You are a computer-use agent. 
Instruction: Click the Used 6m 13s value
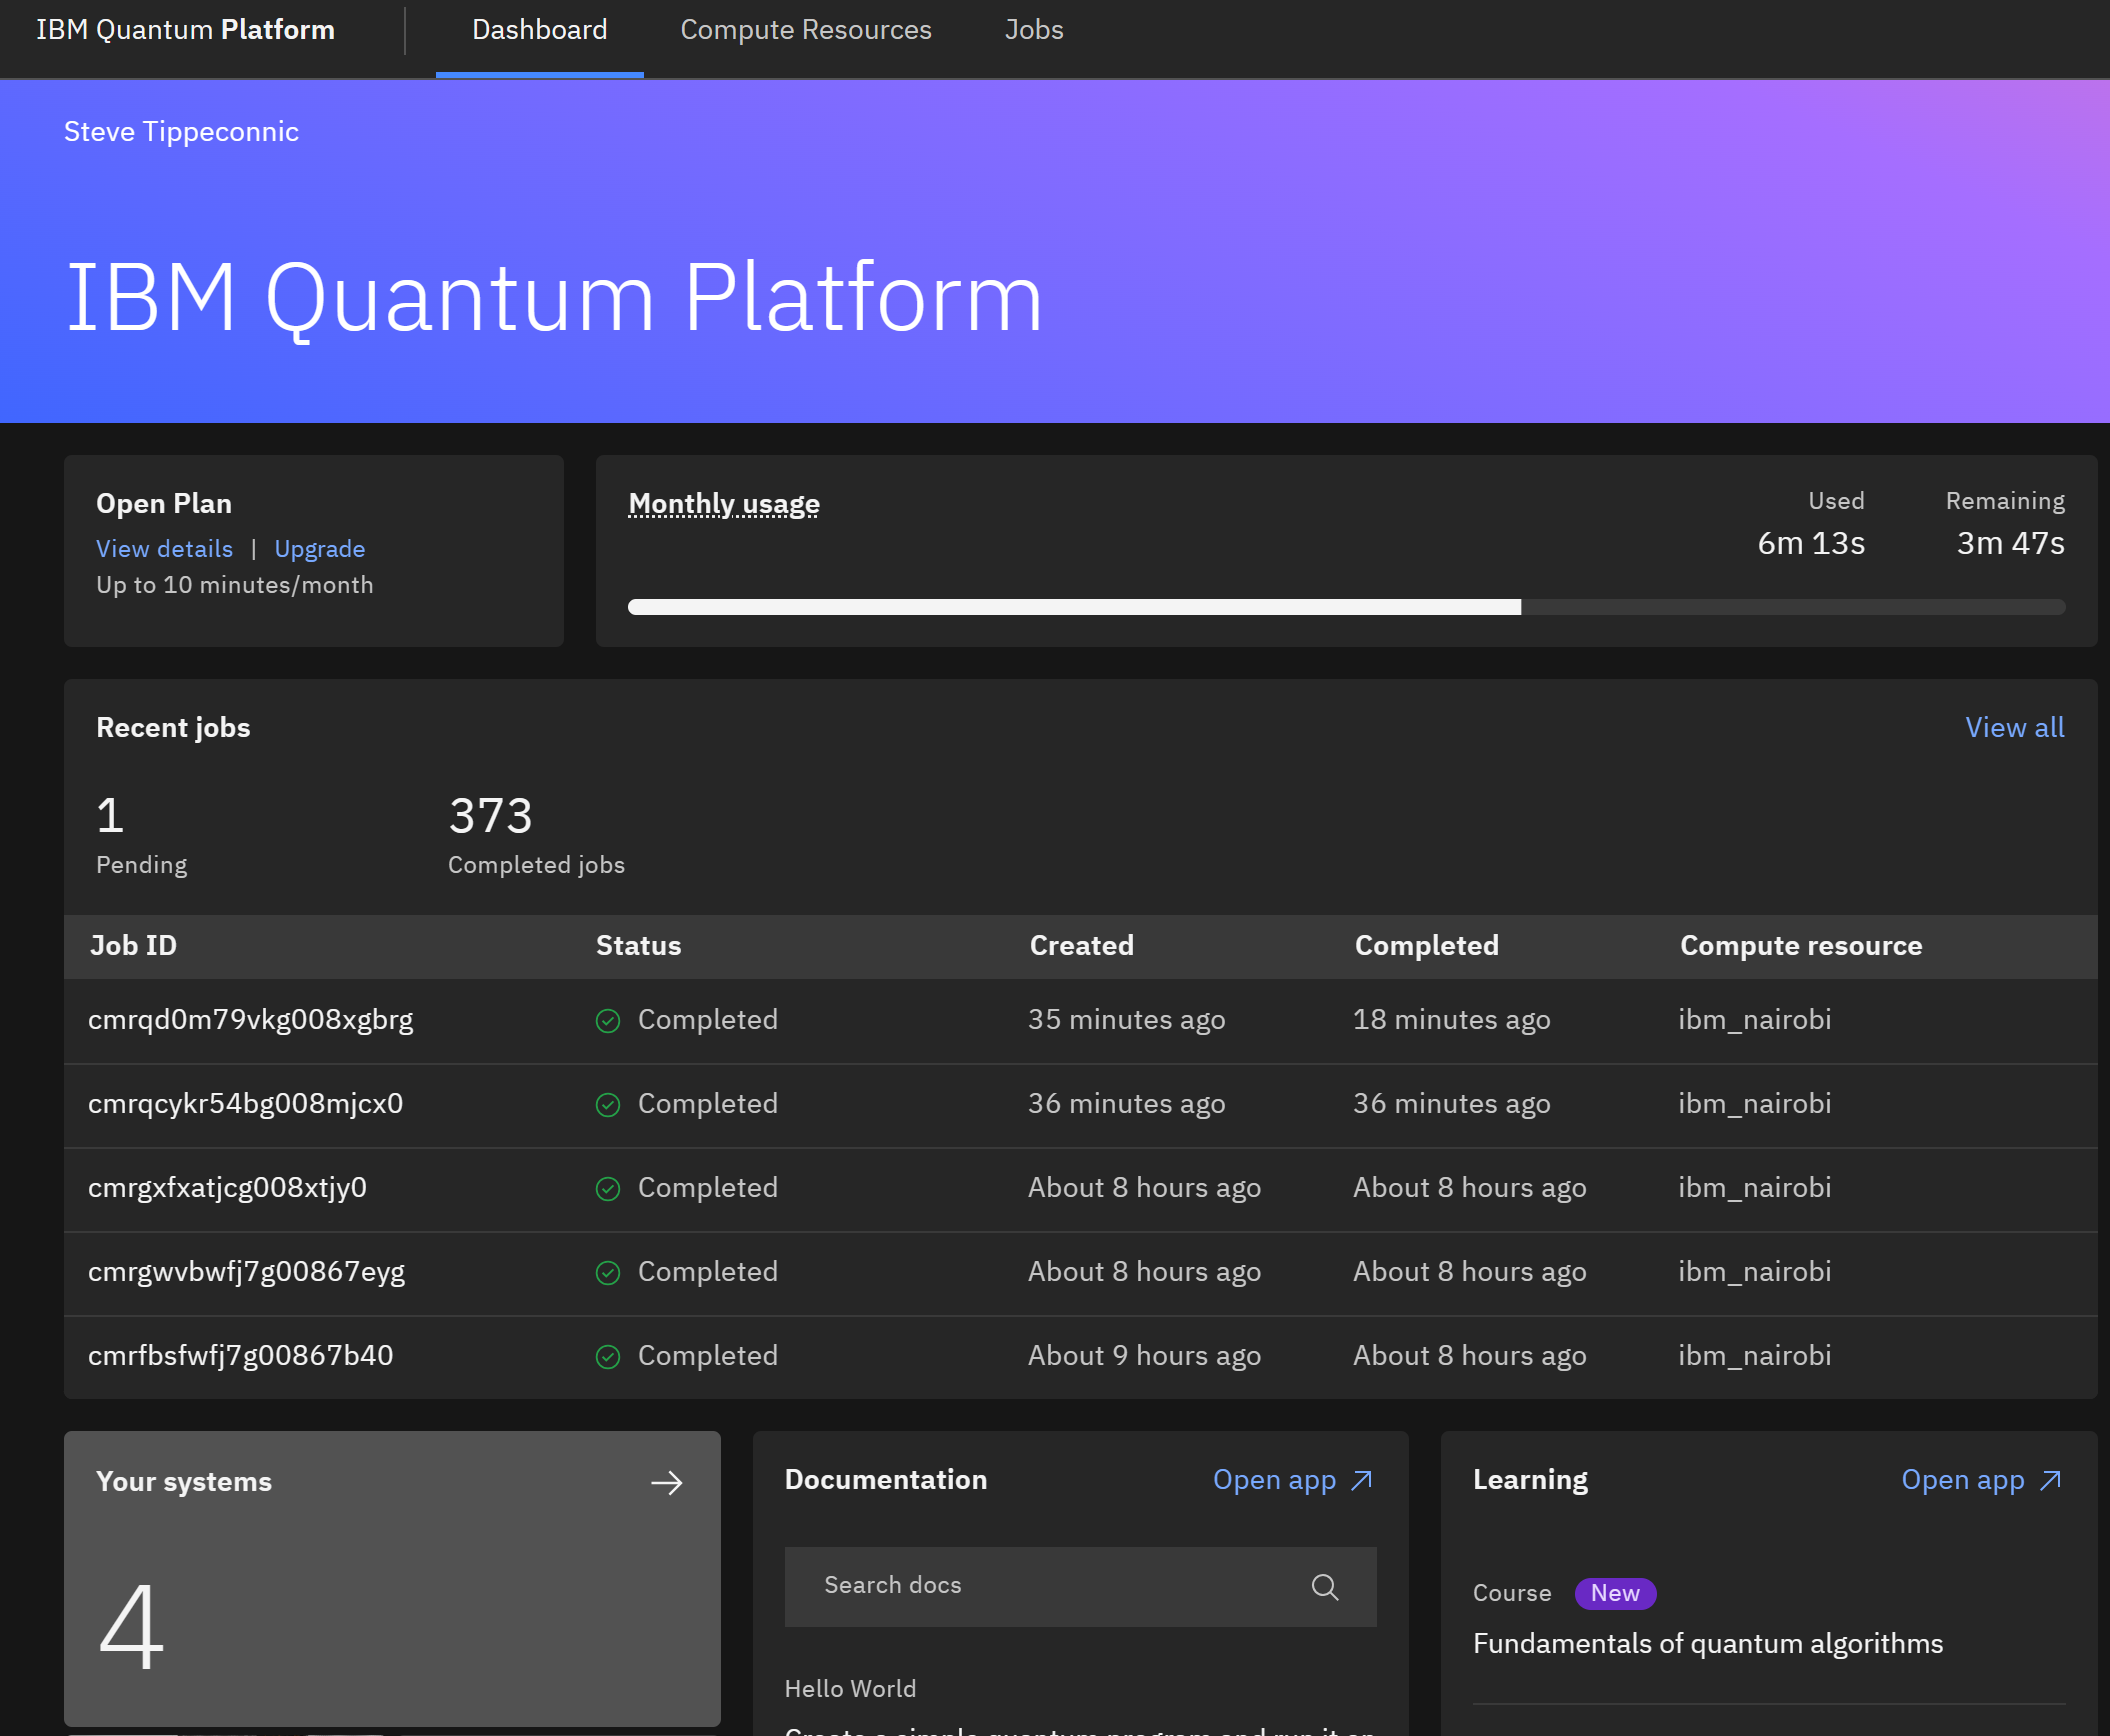[1810, 543]
